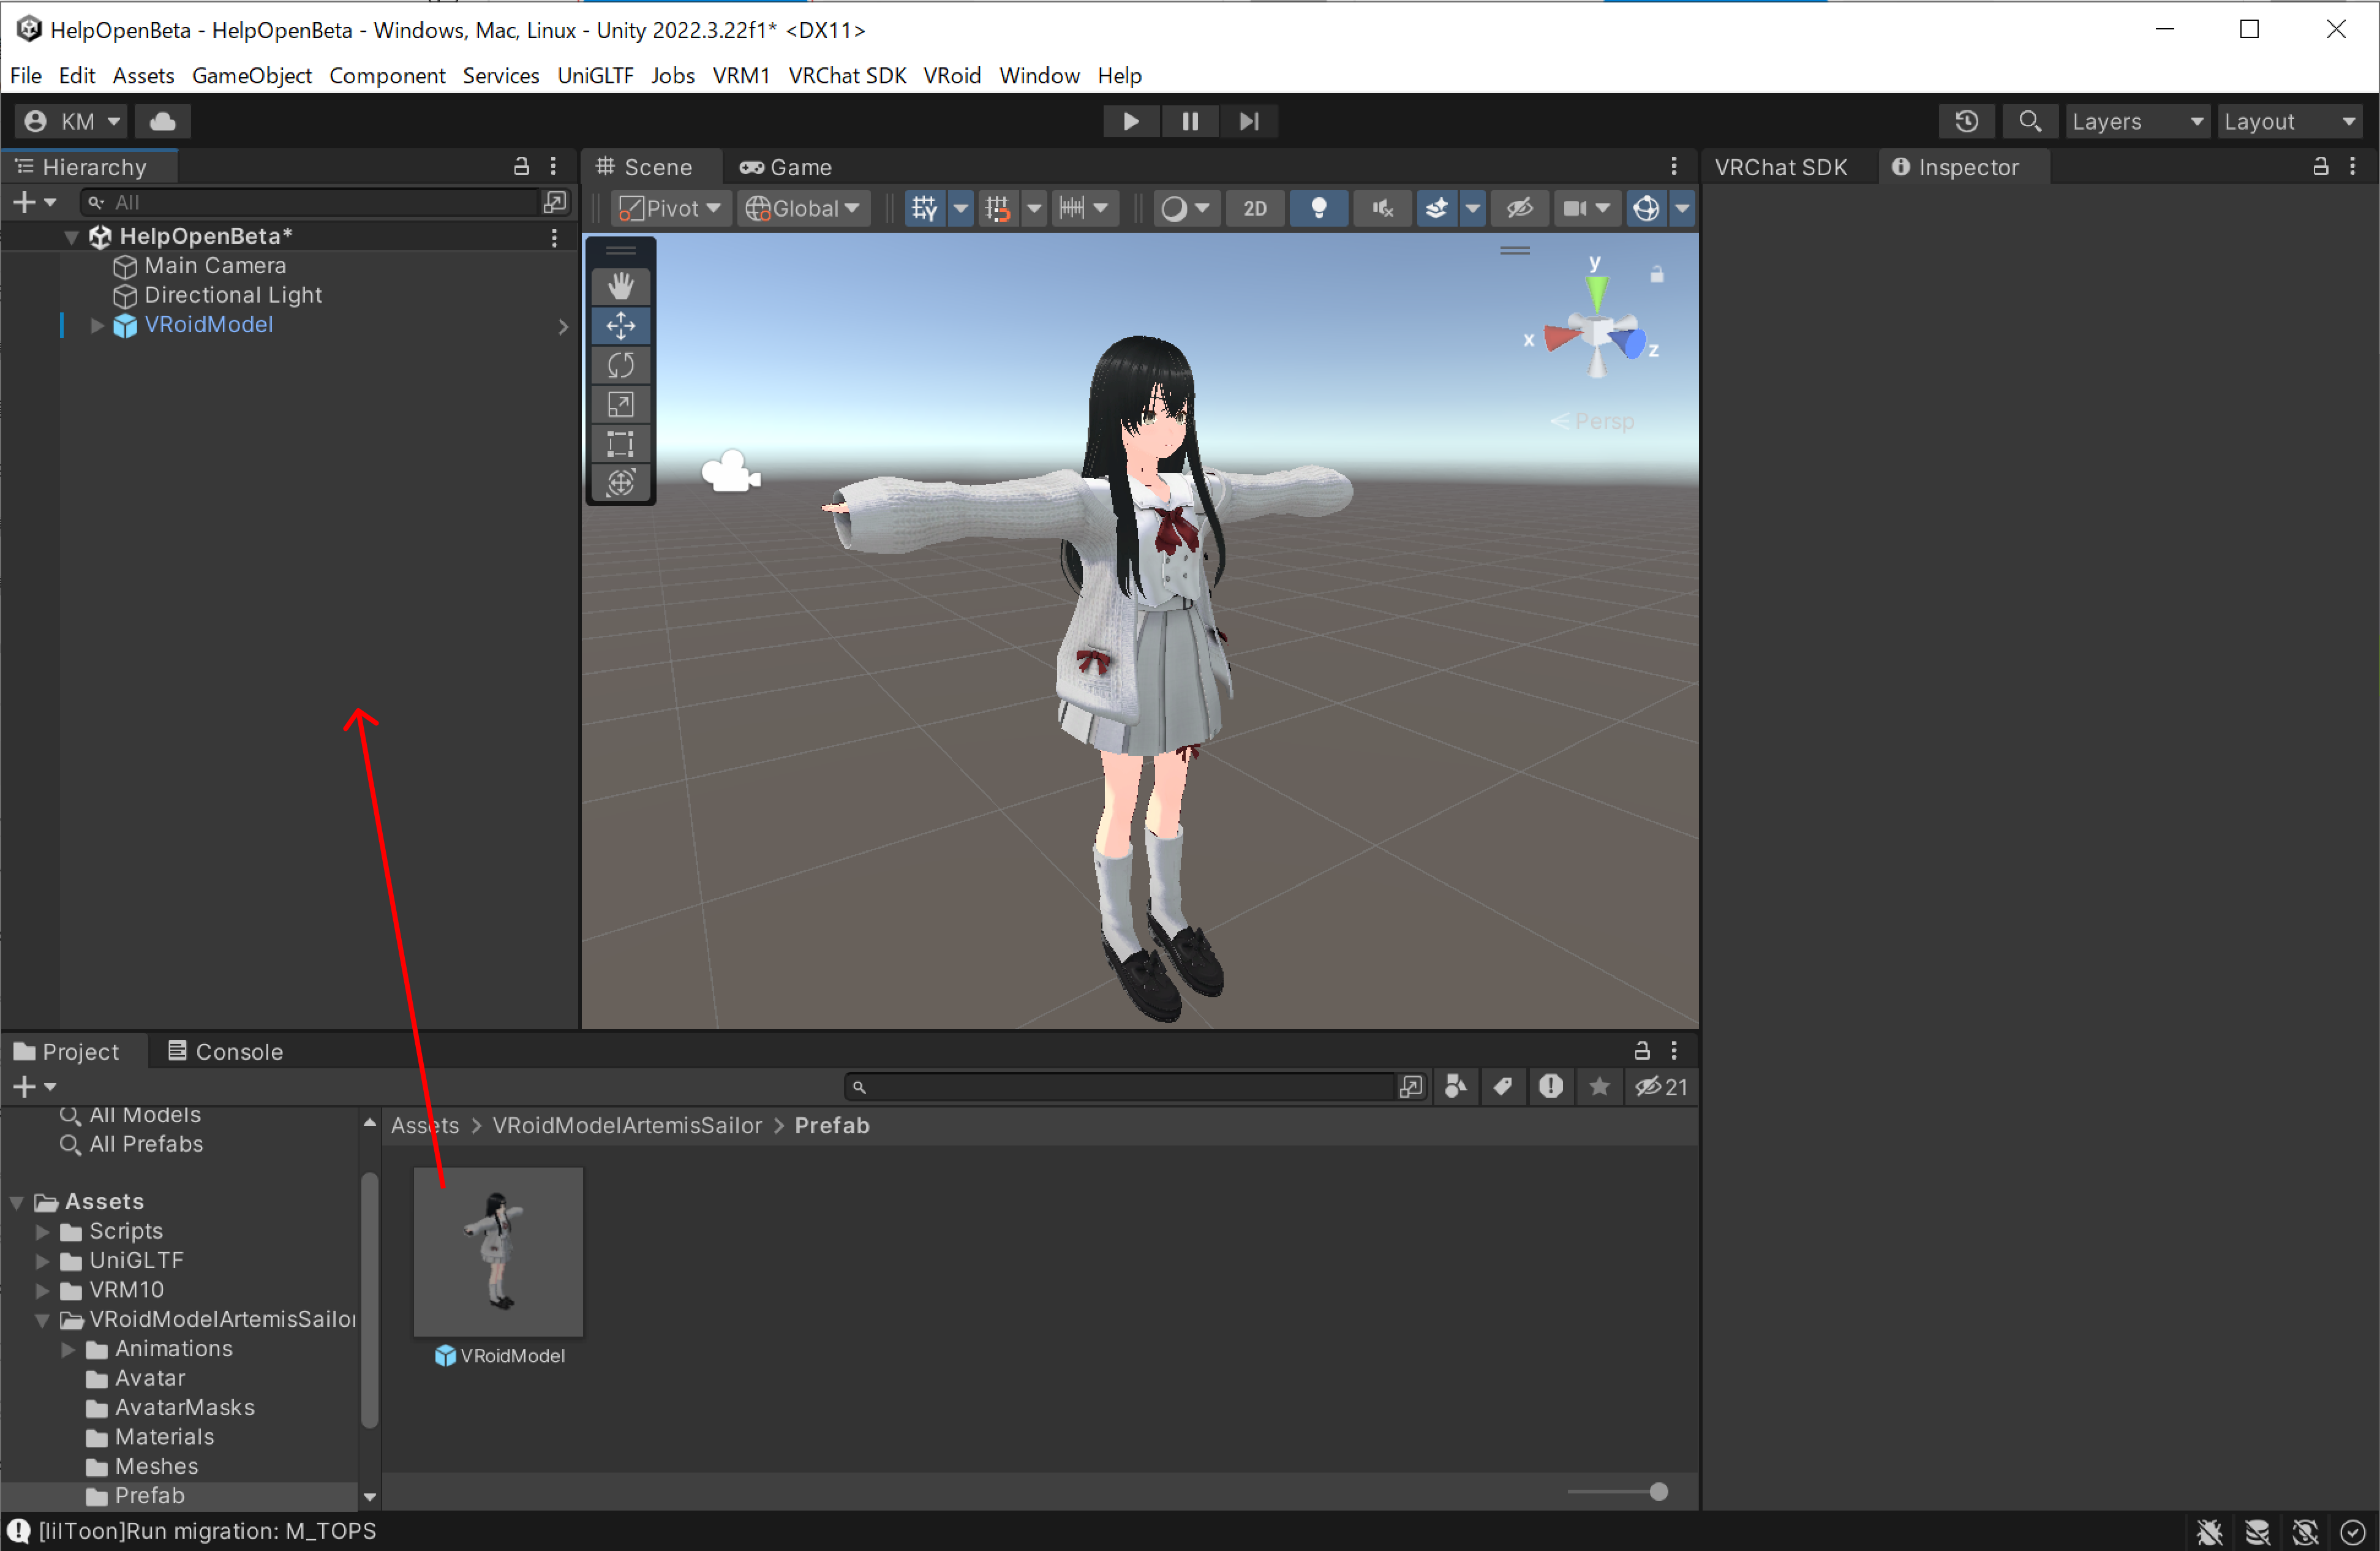The width and height of the screenshot is (2380, 1551).
Task: Click the snap increment icon
Action: tap(1072, 208)
